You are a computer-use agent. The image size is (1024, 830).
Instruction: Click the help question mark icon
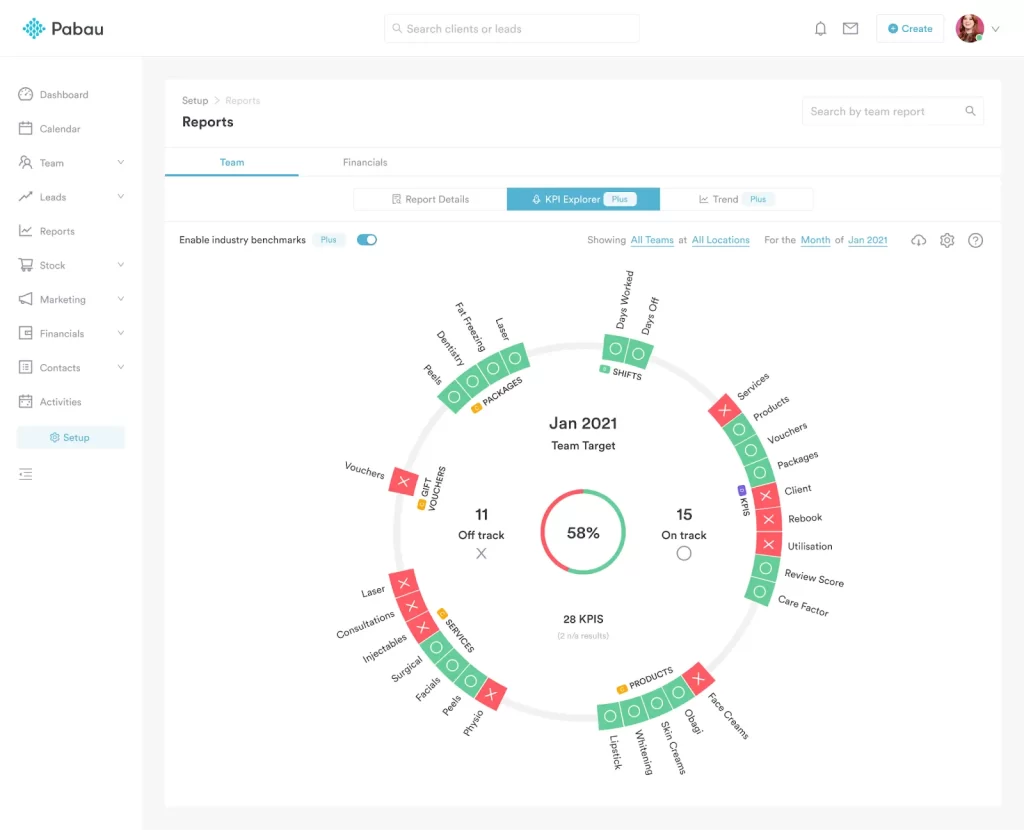[x=976, y=240]
